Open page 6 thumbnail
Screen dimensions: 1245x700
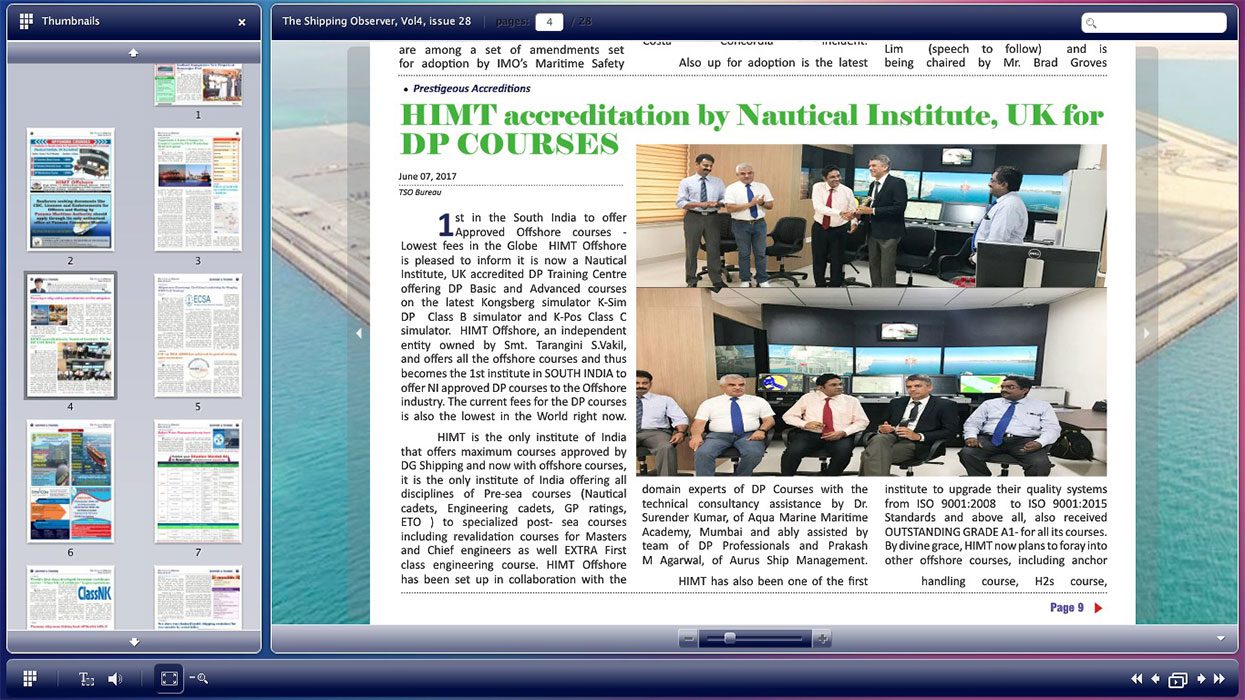(x=70, y=481)
